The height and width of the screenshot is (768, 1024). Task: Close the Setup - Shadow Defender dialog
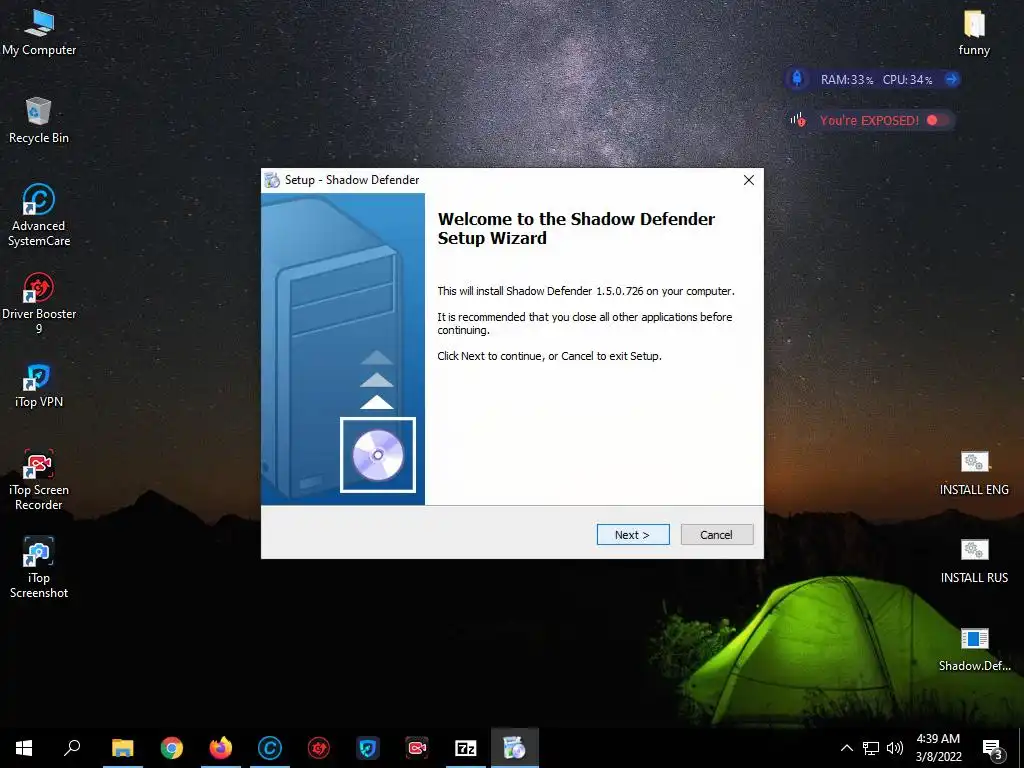[x=748, y=180]
